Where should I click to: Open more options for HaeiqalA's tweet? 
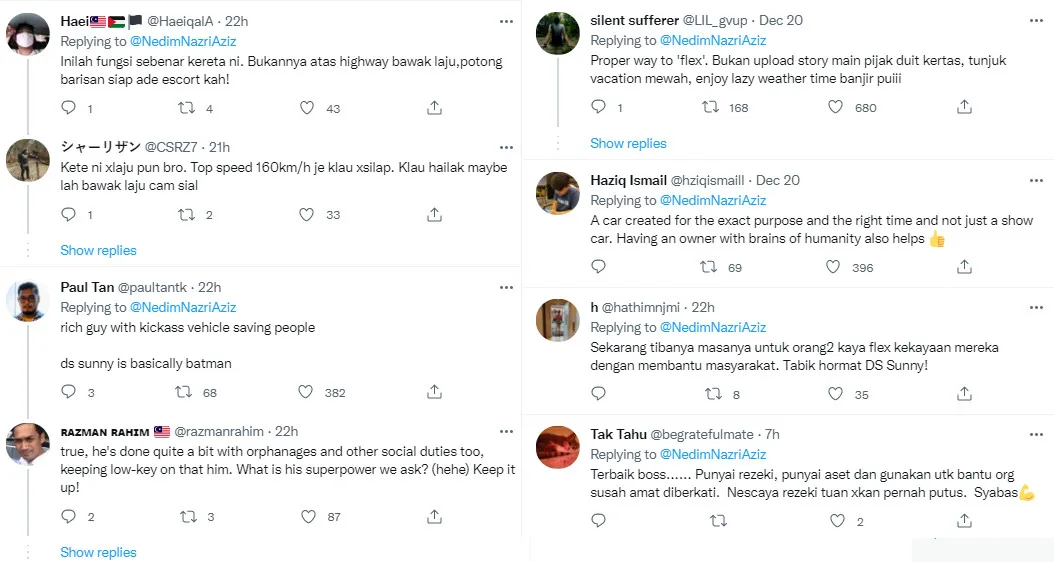pos(506,21)
